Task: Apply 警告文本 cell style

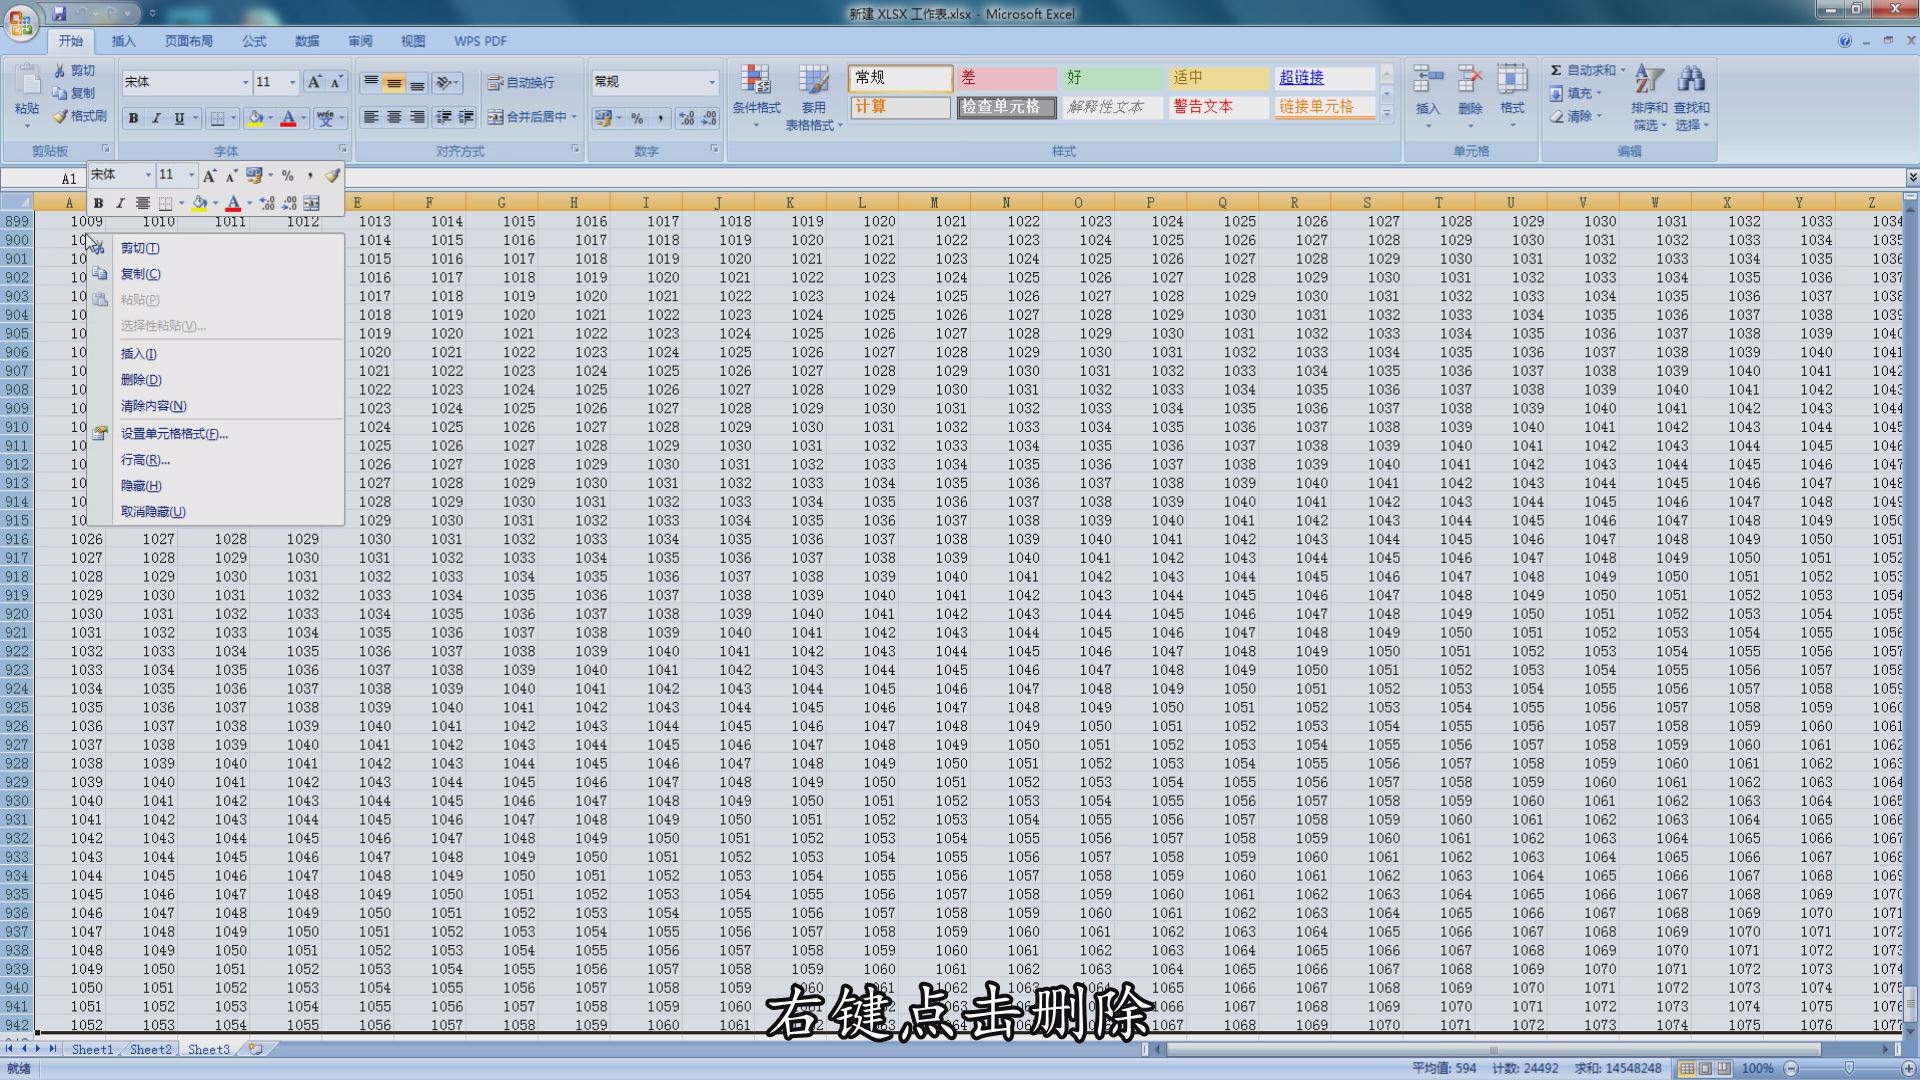Action: pyautogui.click(x=1219, y=107)
